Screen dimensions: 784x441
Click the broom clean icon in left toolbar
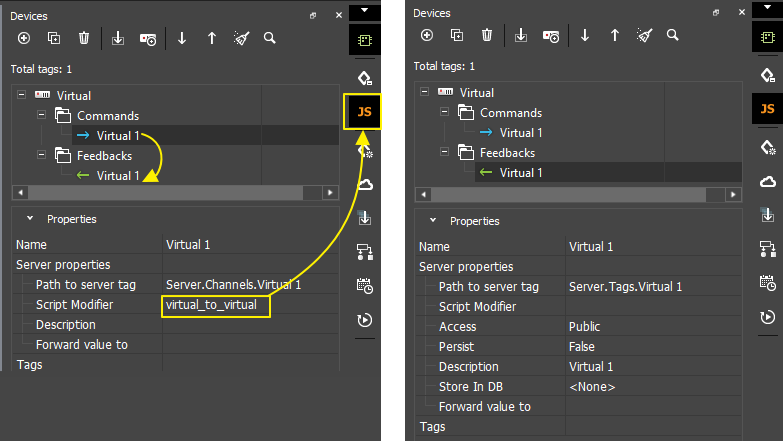pos(241,38)
